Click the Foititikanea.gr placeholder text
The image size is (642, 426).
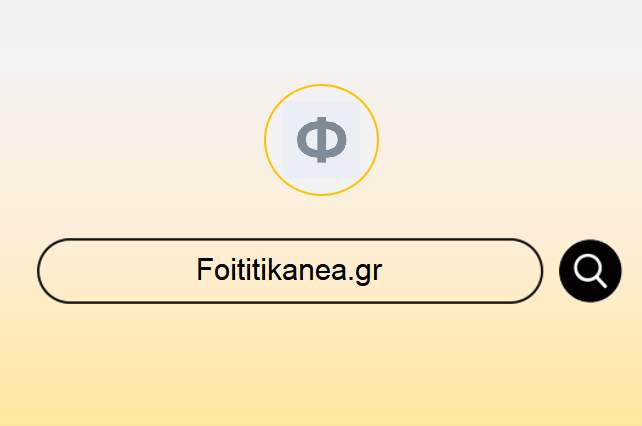coord(289,270)
